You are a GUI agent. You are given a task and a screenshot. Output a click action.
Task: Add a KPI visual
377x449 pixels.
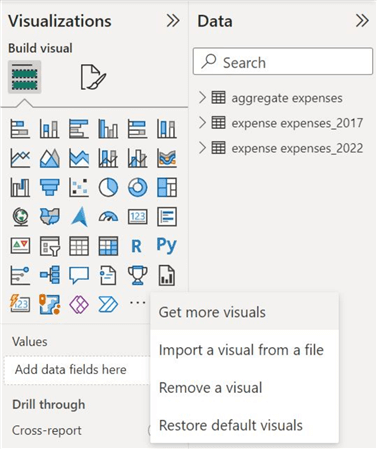click(x=20, y=246)
